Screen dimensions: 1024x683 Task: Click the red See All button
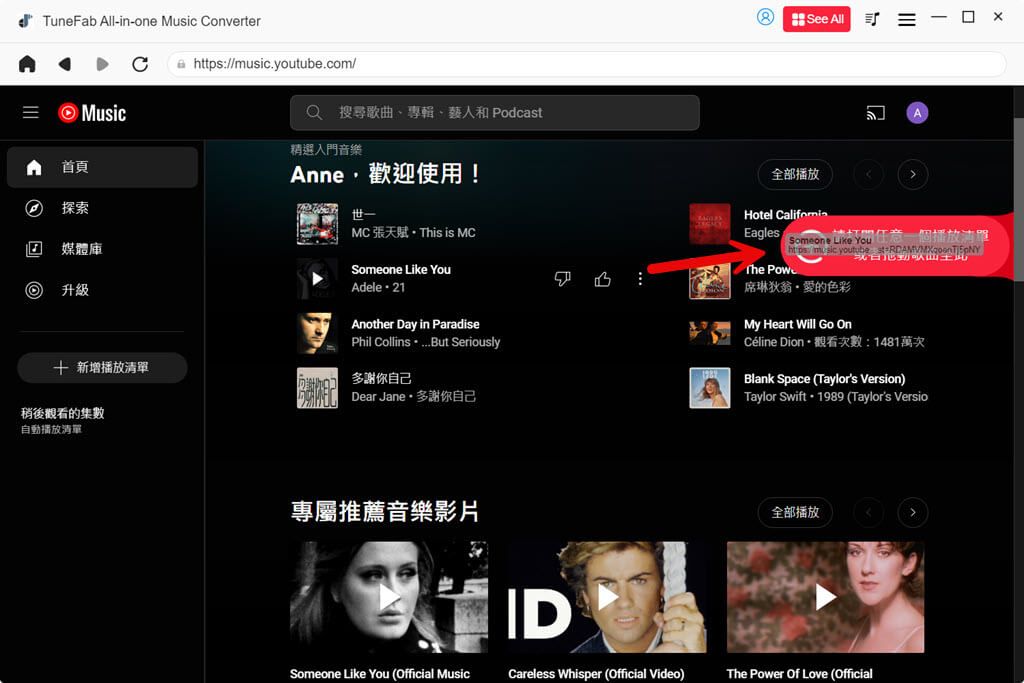coord(816,19)
